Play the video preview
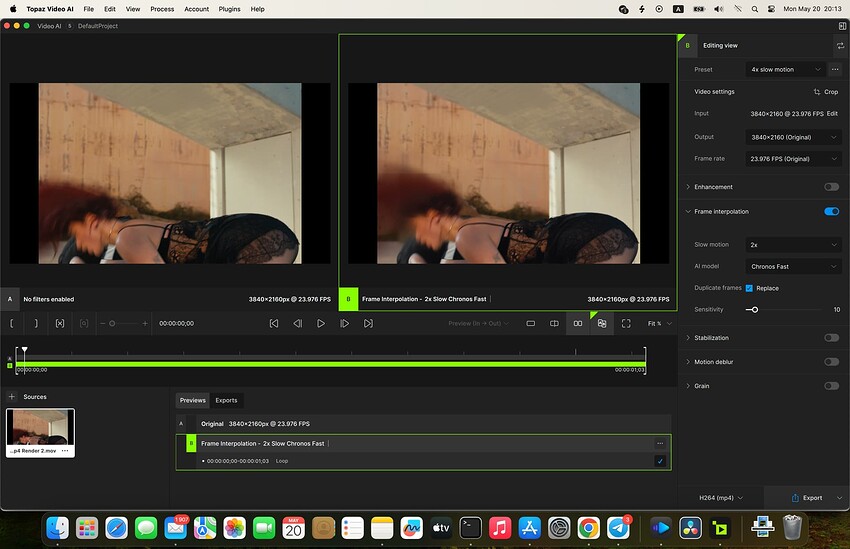The height and width of the screenshot is (549, 850). pos(321,324)
